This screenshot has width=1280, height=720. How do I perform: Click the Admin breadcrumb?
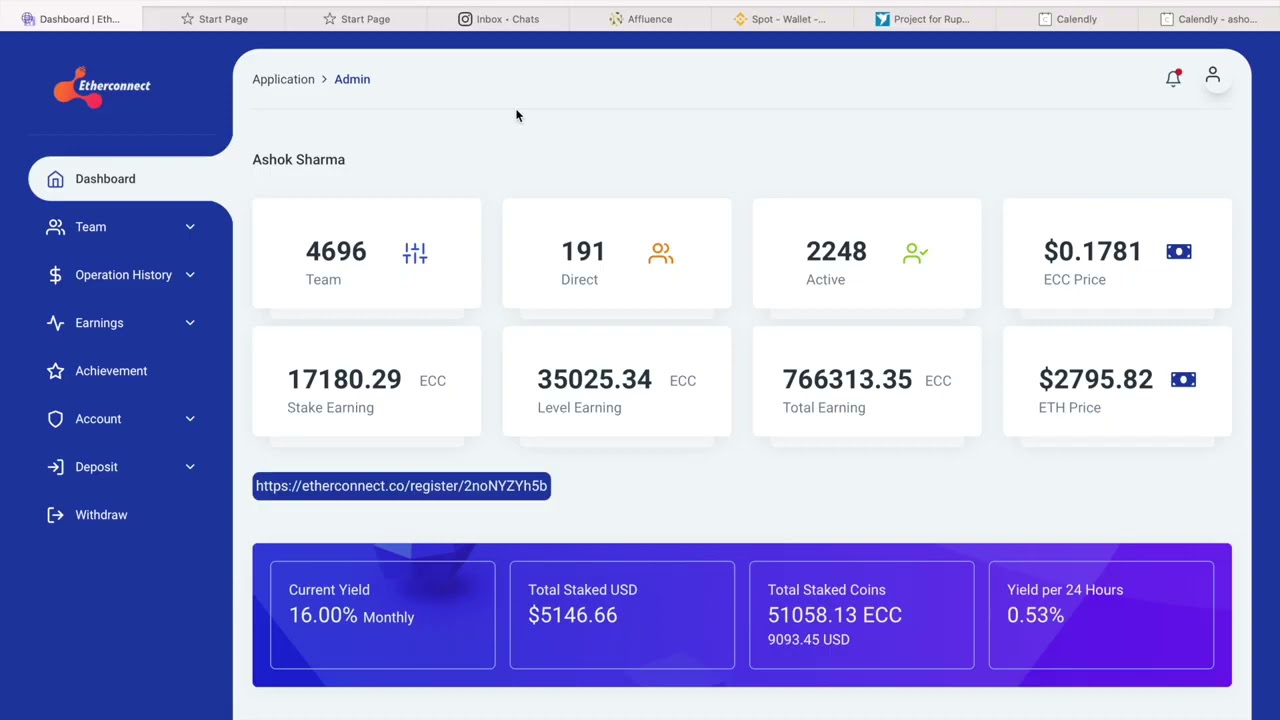tap(352, 79)
